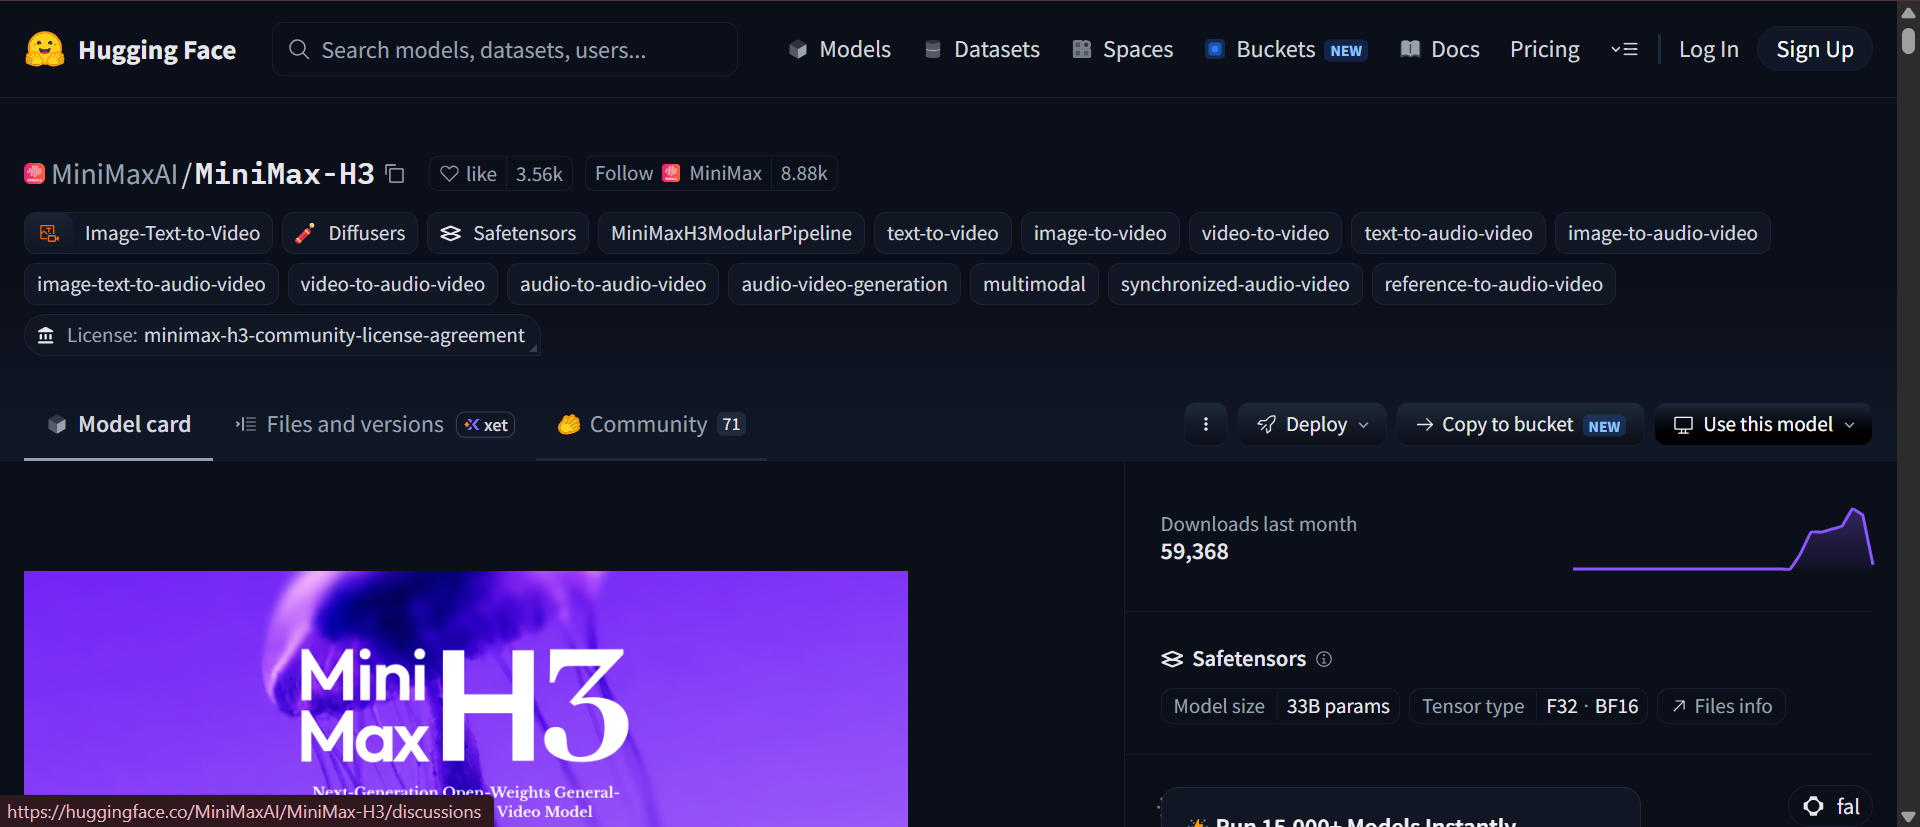1920x827 pixels.
Task: Copy model name with the copy icon
Action: (x=395, y=174)
